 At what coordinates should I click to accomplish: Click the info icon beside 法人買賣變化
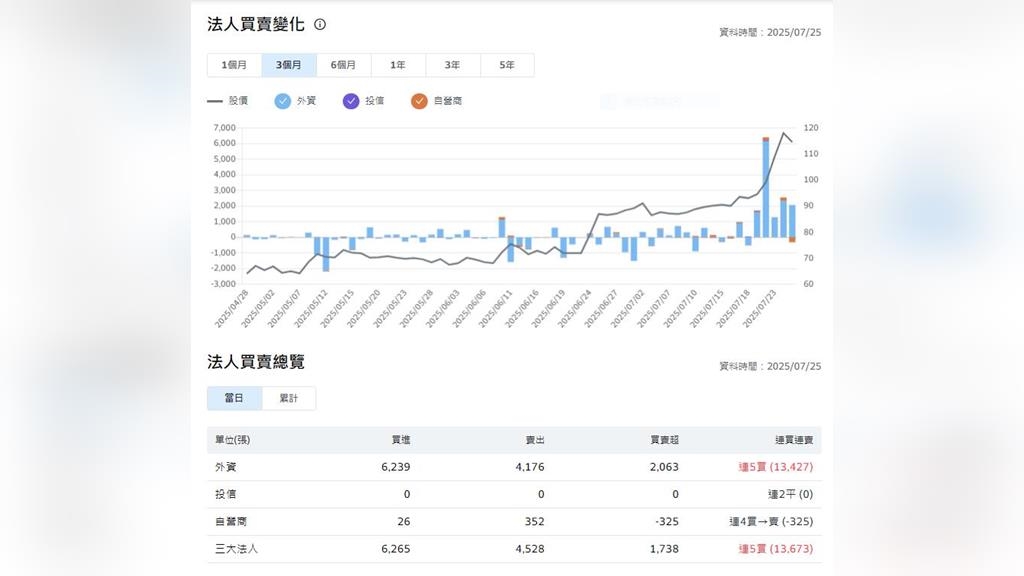click(320, 24)
